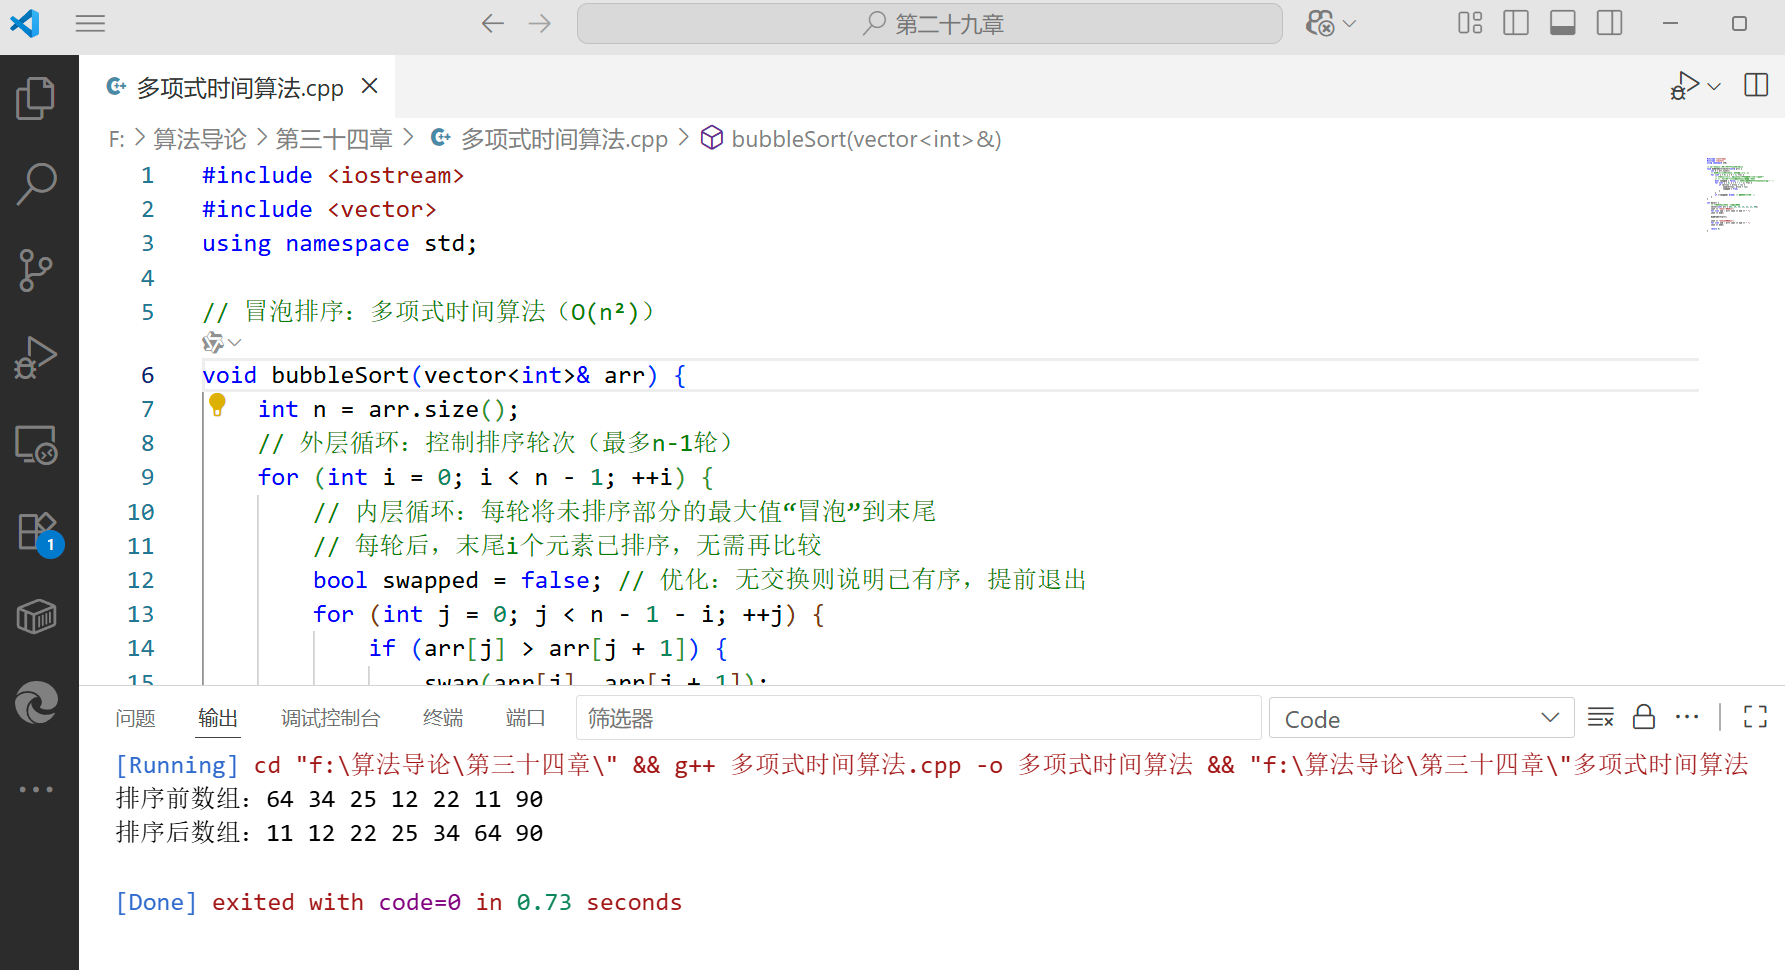Click the "using namespace std;" line
This screenshot has width=1785, height=970.
coord(340,244)
